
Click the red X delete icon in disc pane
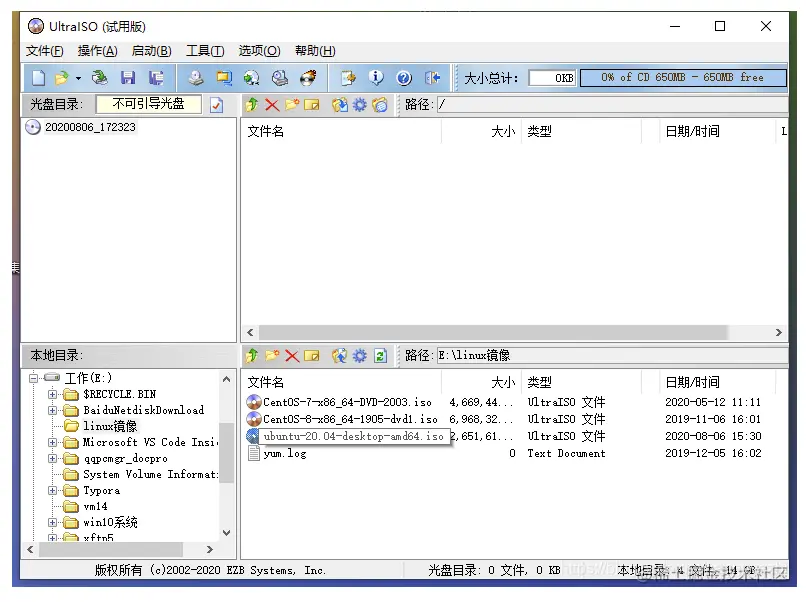(x=271, y=105)
